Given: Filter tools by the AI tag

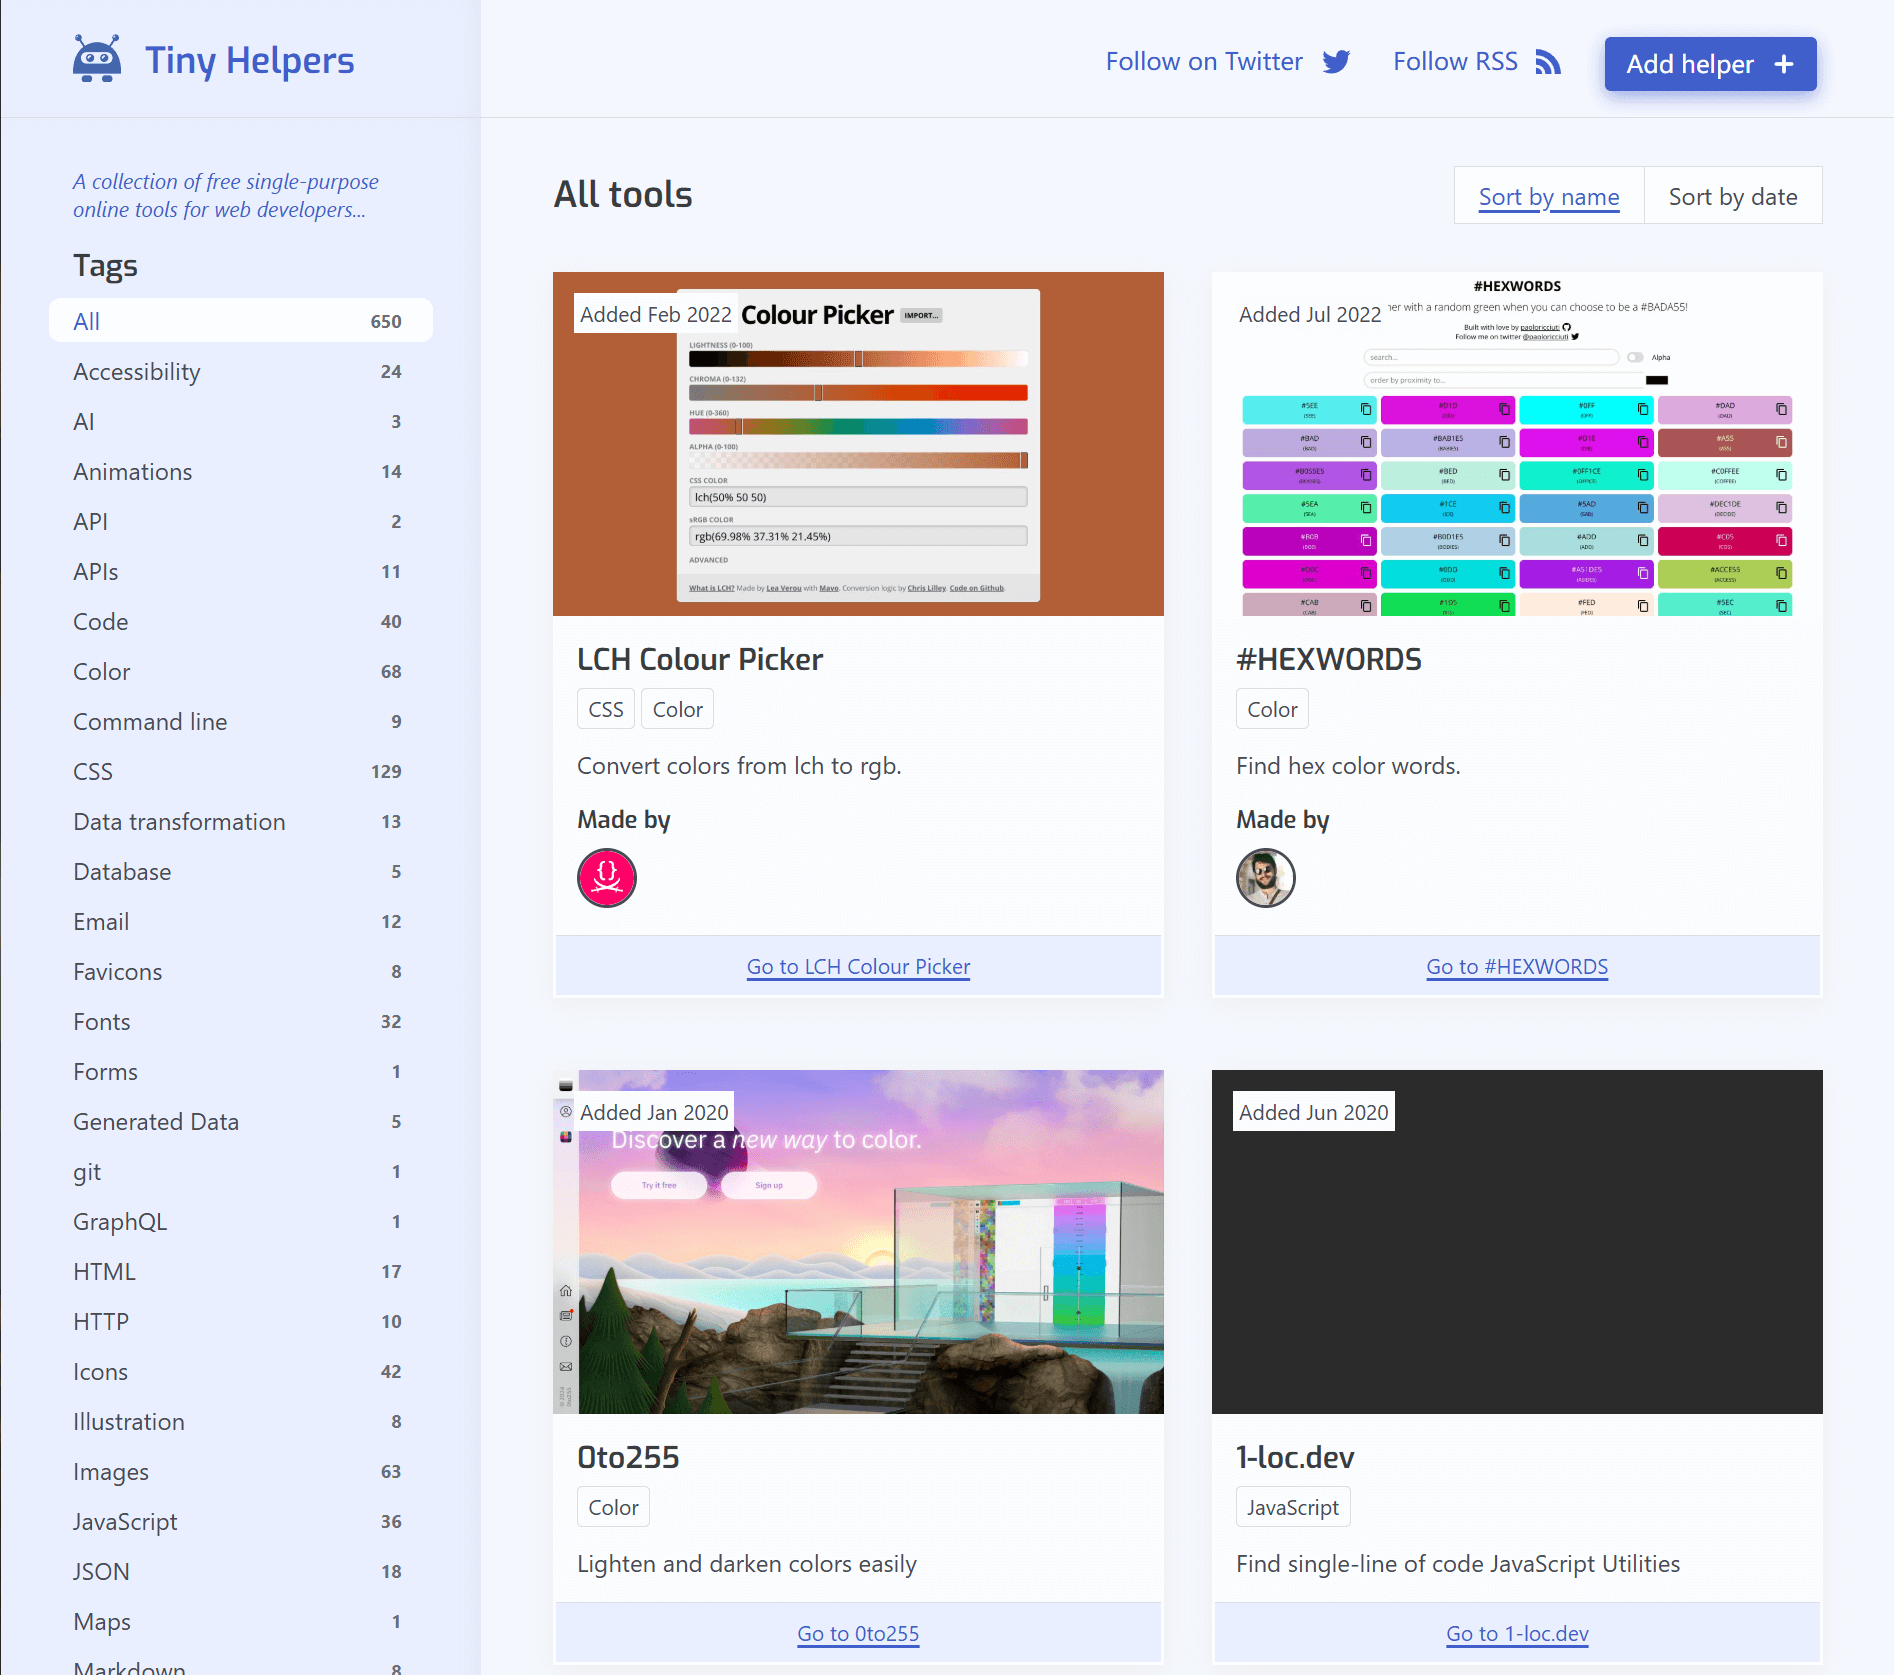Looking at the screenshot, I should point(241,421).
